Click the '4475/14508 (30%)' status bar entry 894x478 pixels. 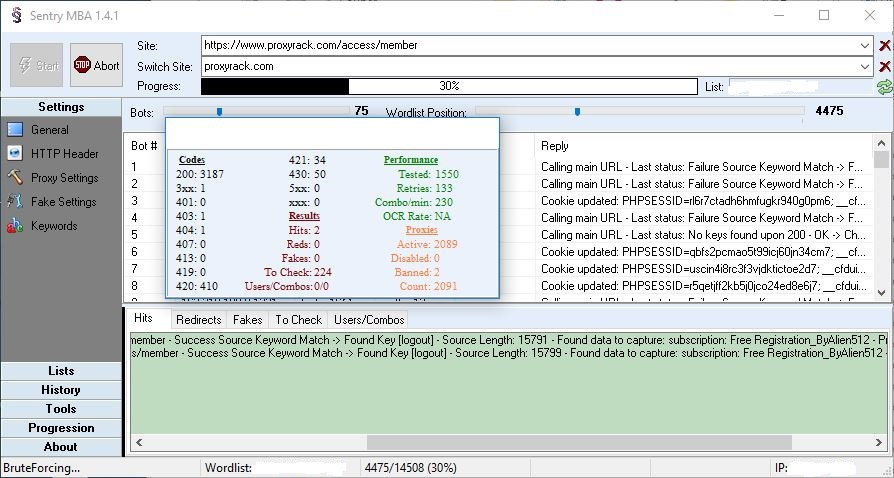pos(411,468)
